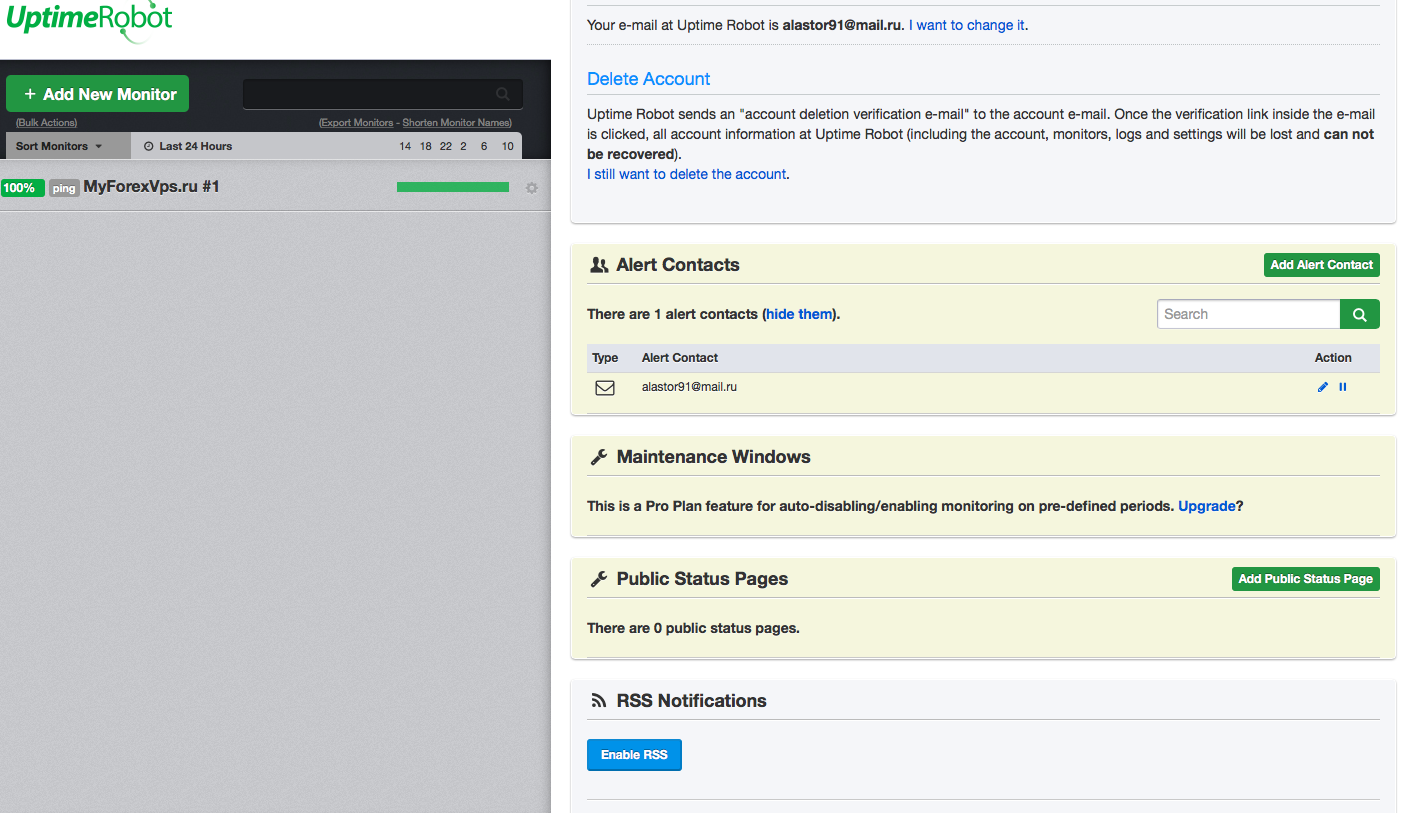Image resolution: width=1424 pixels, height=813 pixels.
Task: Select the Last 24 Hours tab
Action: (188, 146)
